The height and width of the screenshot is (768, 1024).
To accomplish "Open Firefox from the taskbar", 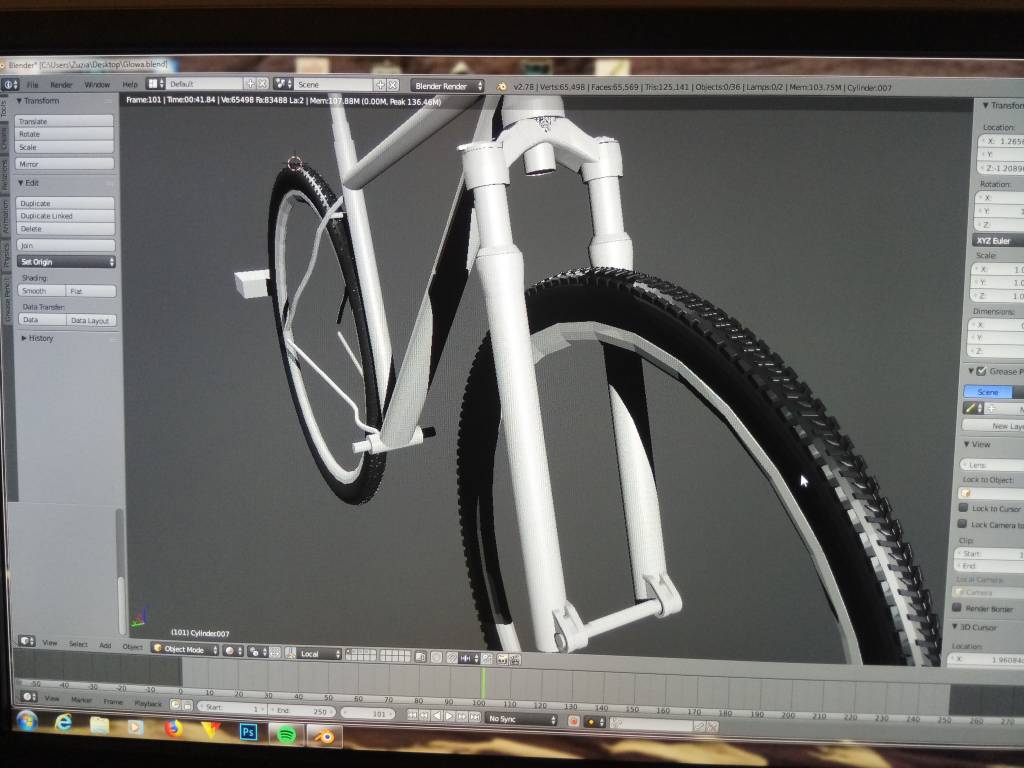I will (x=173, y=728).
